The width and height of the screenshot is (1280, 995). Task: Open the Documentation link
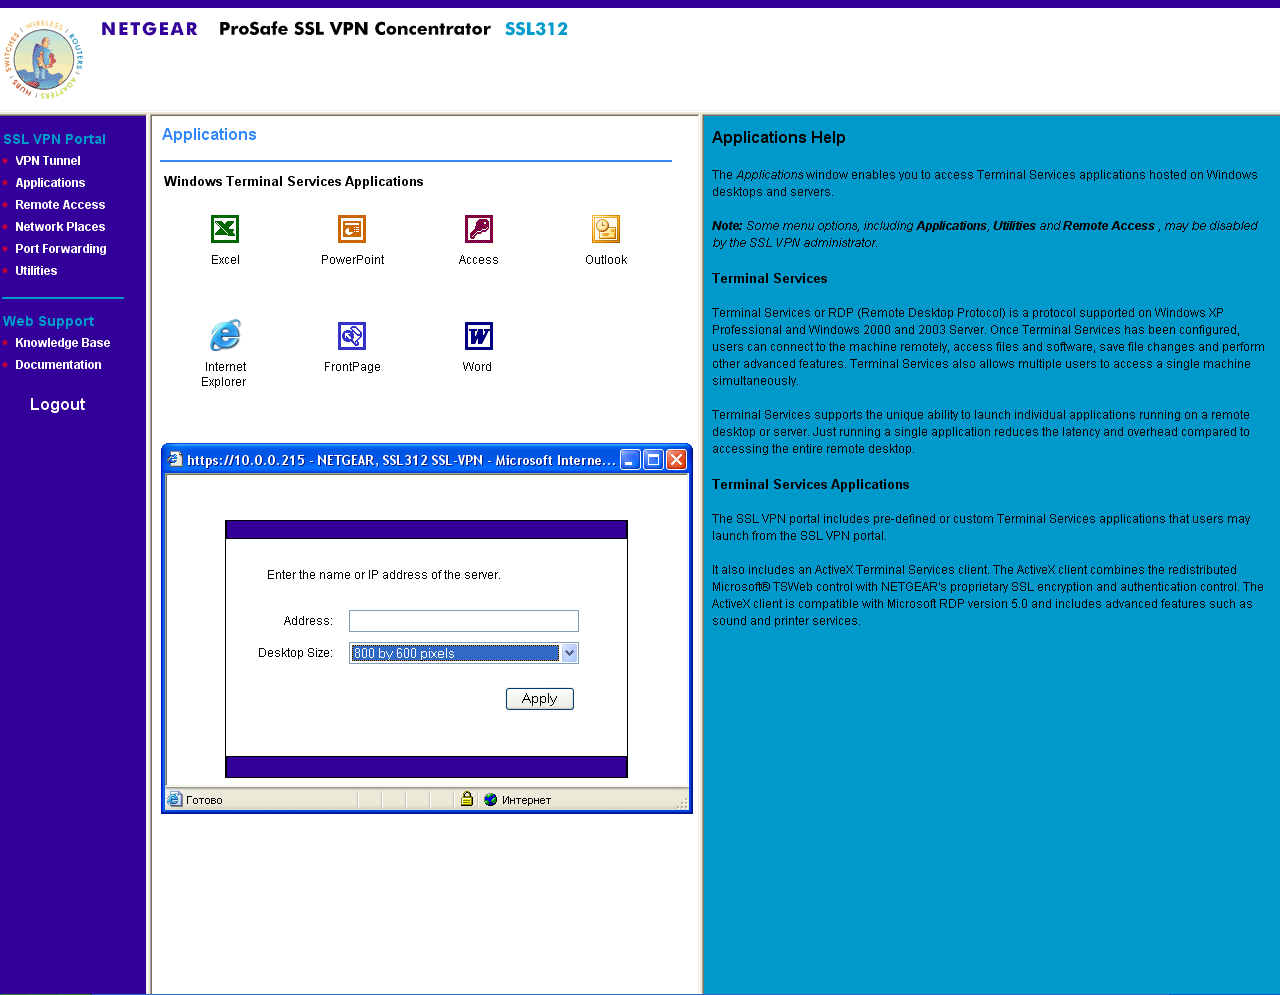[x=58, y=365]
